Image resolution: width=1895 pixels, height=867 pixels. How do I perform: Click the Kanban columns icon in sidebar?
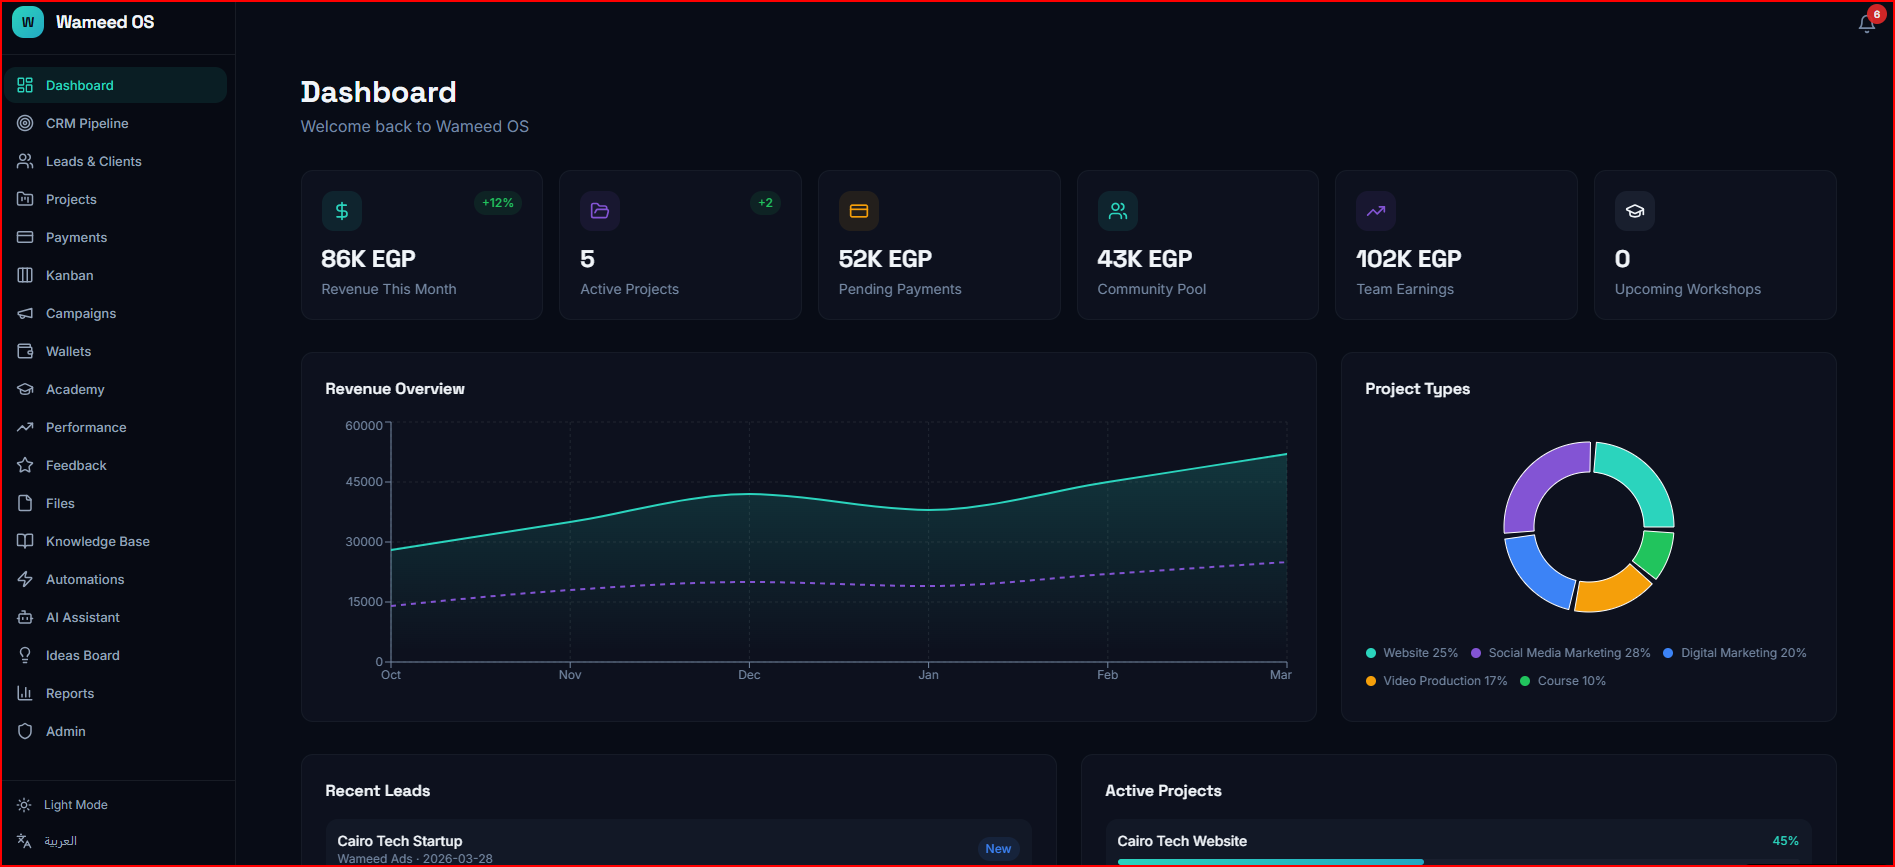pyautogui.click(x=25, y=275)
